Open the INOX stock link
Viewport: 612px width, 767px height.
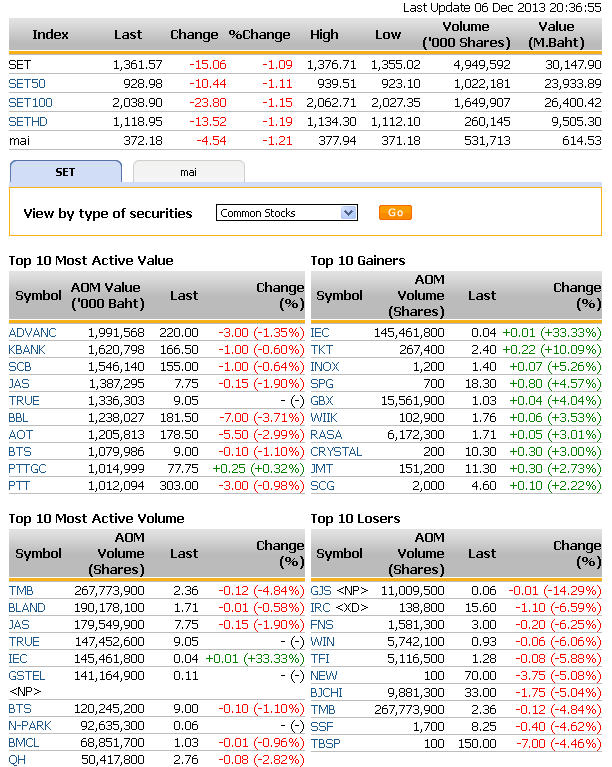[325, 367]
